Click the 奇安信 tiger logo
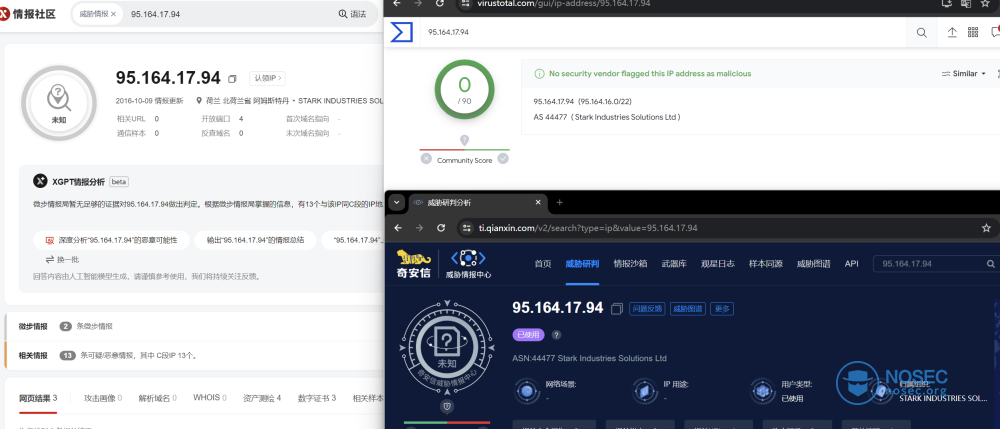This screenshot has height=429, width=1000. tap(415, 265)
